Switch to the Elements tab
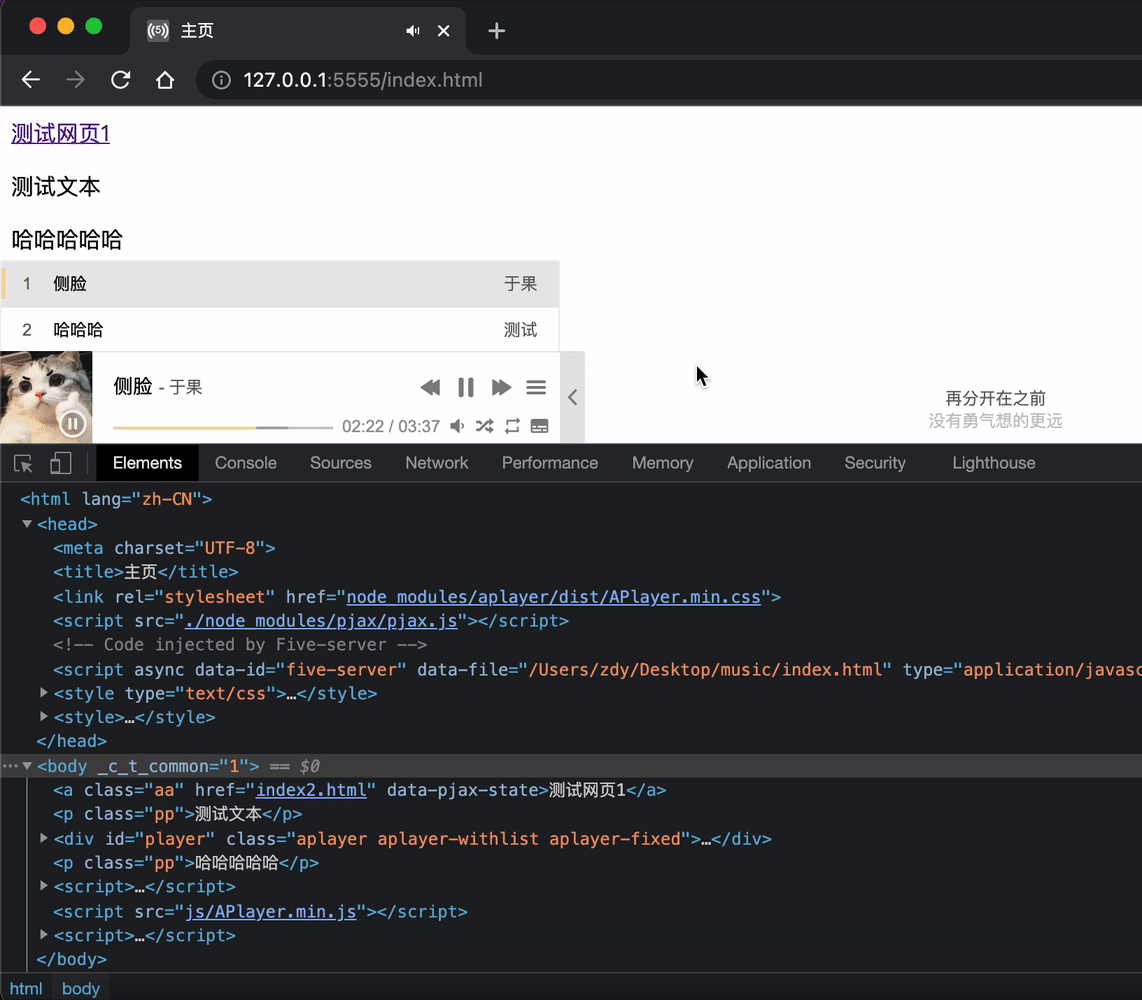Image resolution: width=1142 pixels, height=1000 pixels. click(x=147, y=463)
